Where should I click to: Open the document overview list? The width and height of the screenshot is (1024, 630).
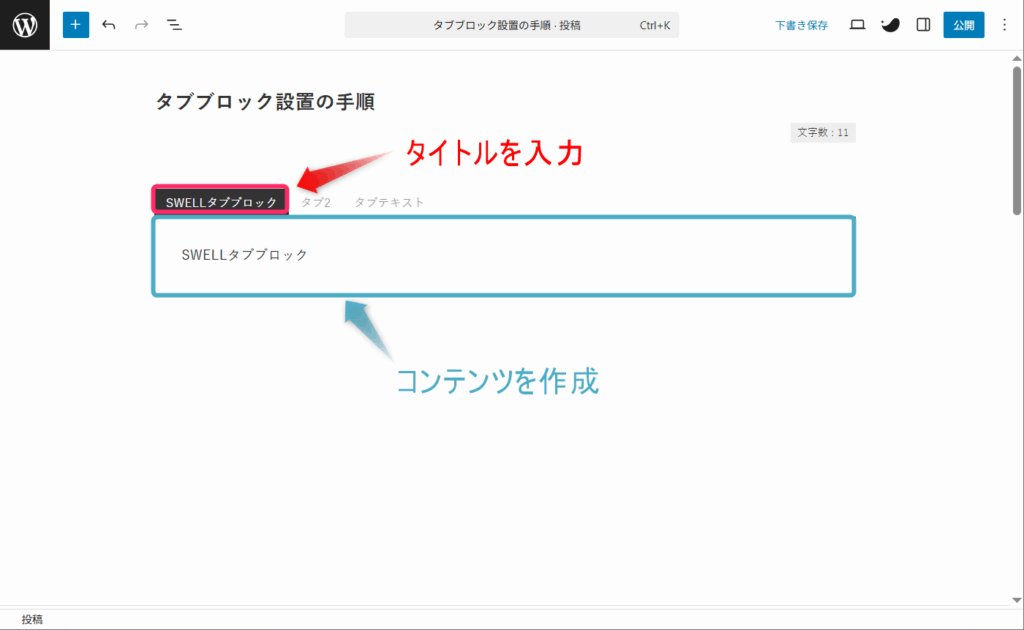[174, 25]
